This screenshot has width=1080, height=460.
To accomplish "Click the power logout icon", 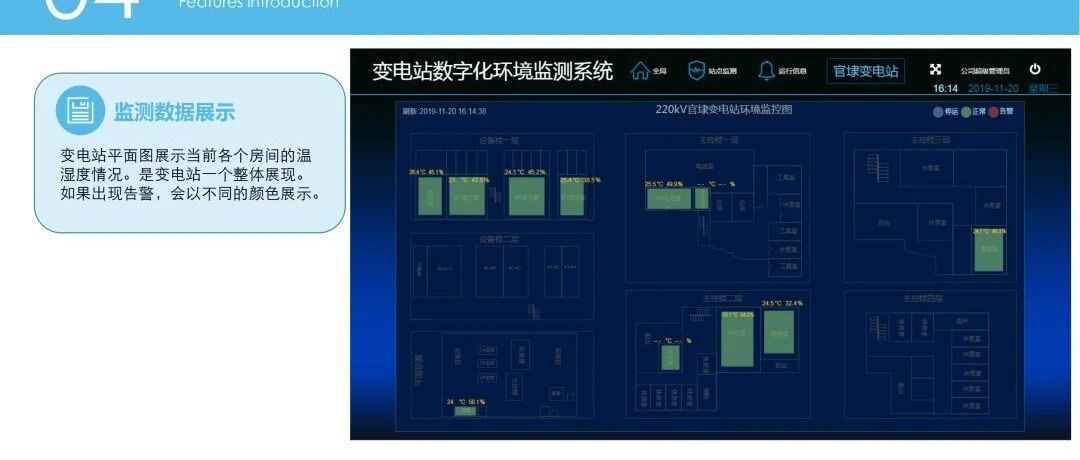I will (x=1035, y=69).
